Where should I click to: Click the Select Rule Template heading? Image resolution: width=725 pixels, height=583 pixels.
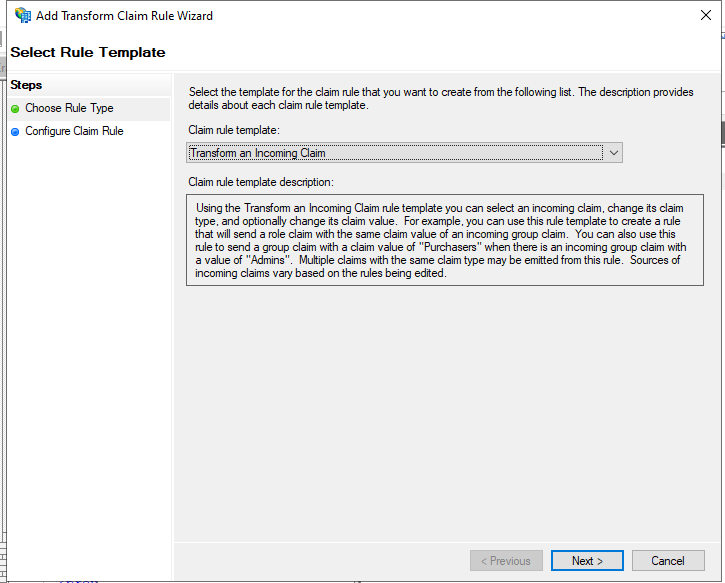[88, 52]
